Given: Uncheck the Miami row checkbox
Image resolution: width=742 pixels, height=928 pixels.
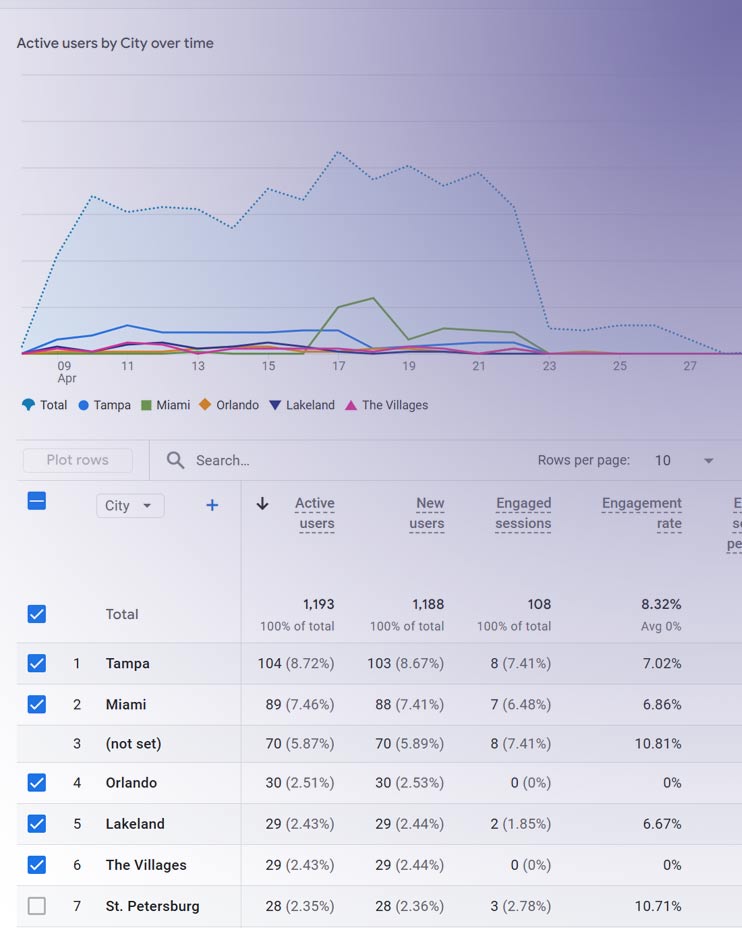Looking at the screenshot, I should pos(37,704).
